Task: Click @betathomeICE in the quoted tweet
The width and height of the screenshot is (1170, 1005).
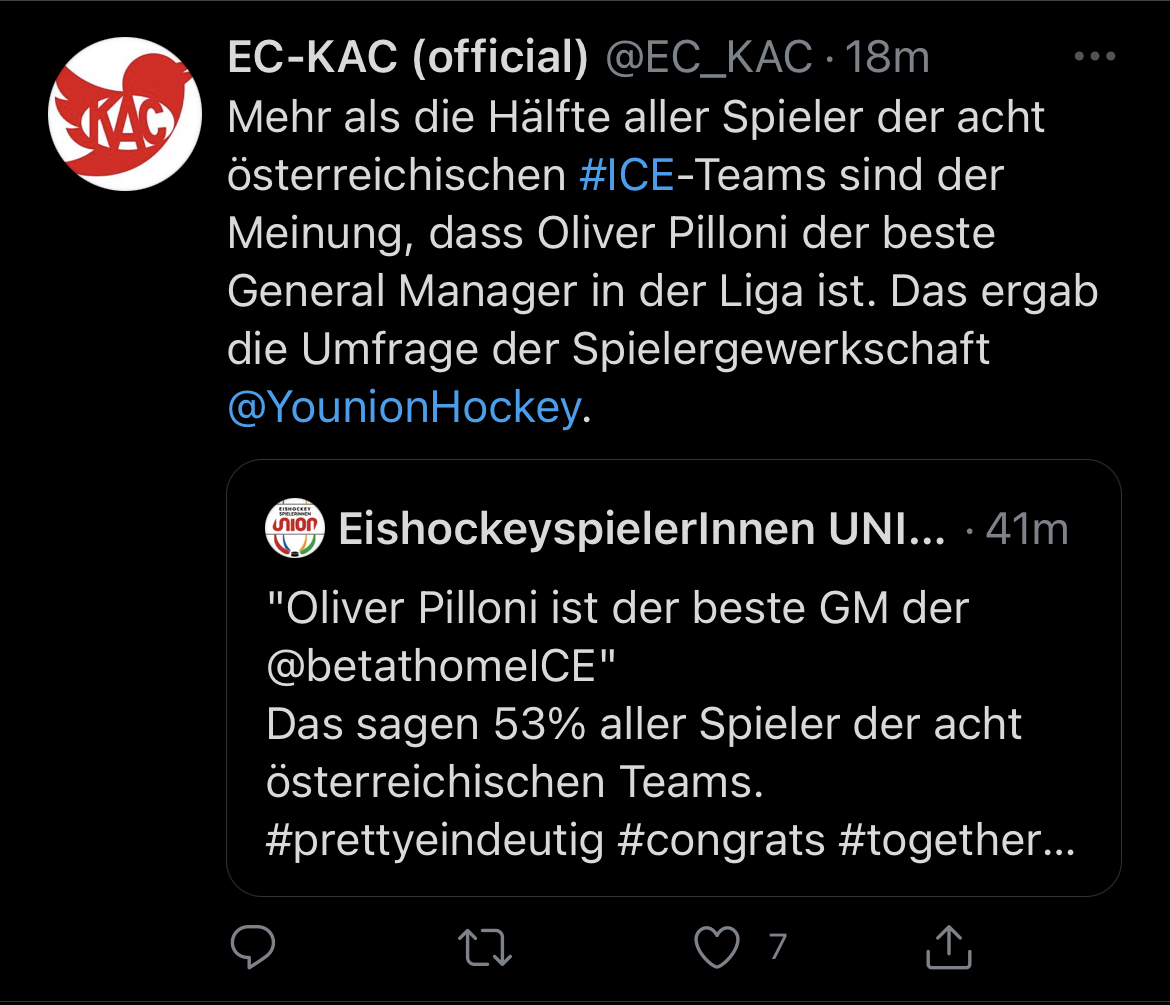Action: tap(431, 666)
